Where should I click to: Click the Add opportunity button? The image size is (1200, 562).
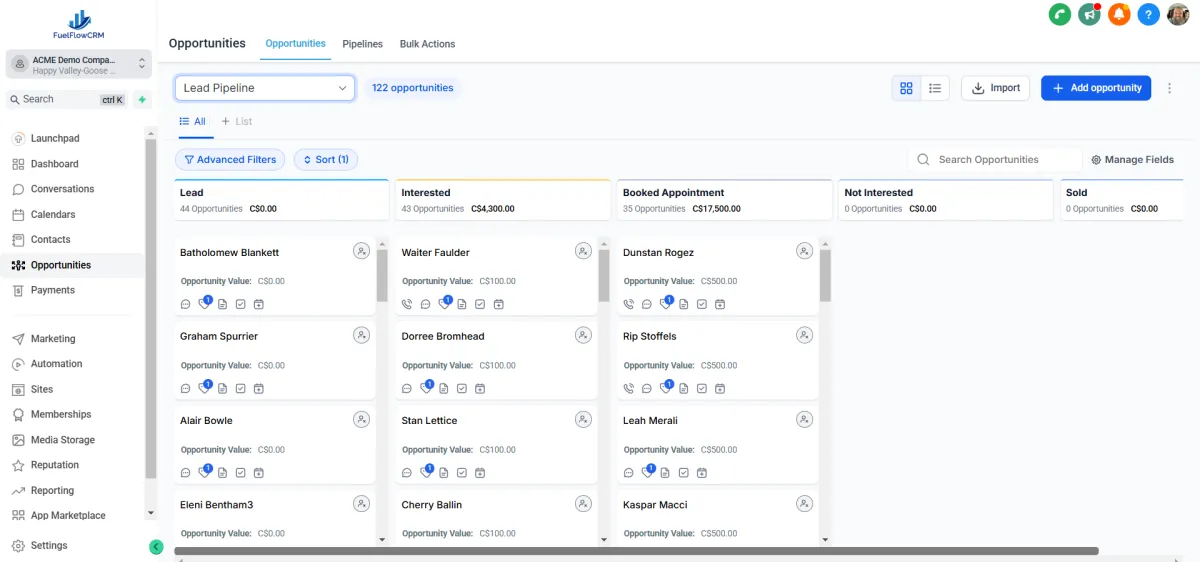tap(1095, 88)
